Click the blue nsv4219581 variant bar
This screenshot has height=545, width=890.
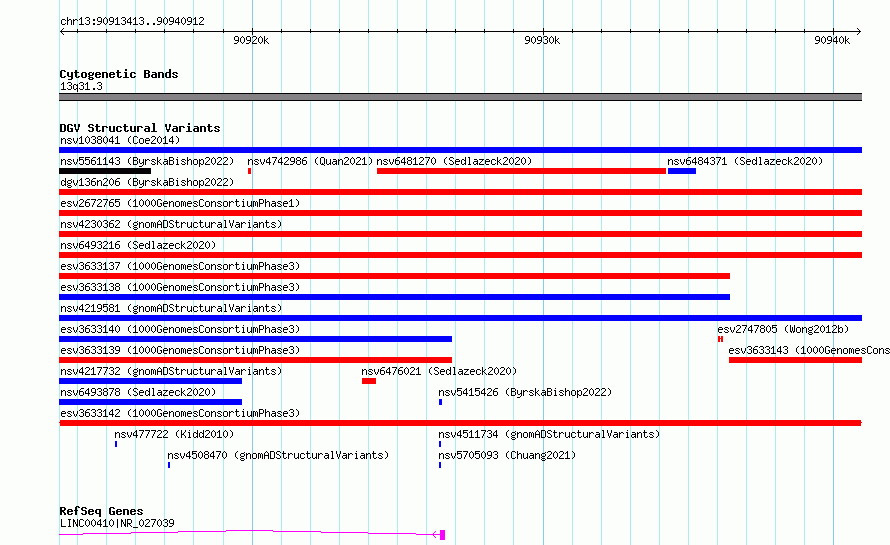coord(460,318)
